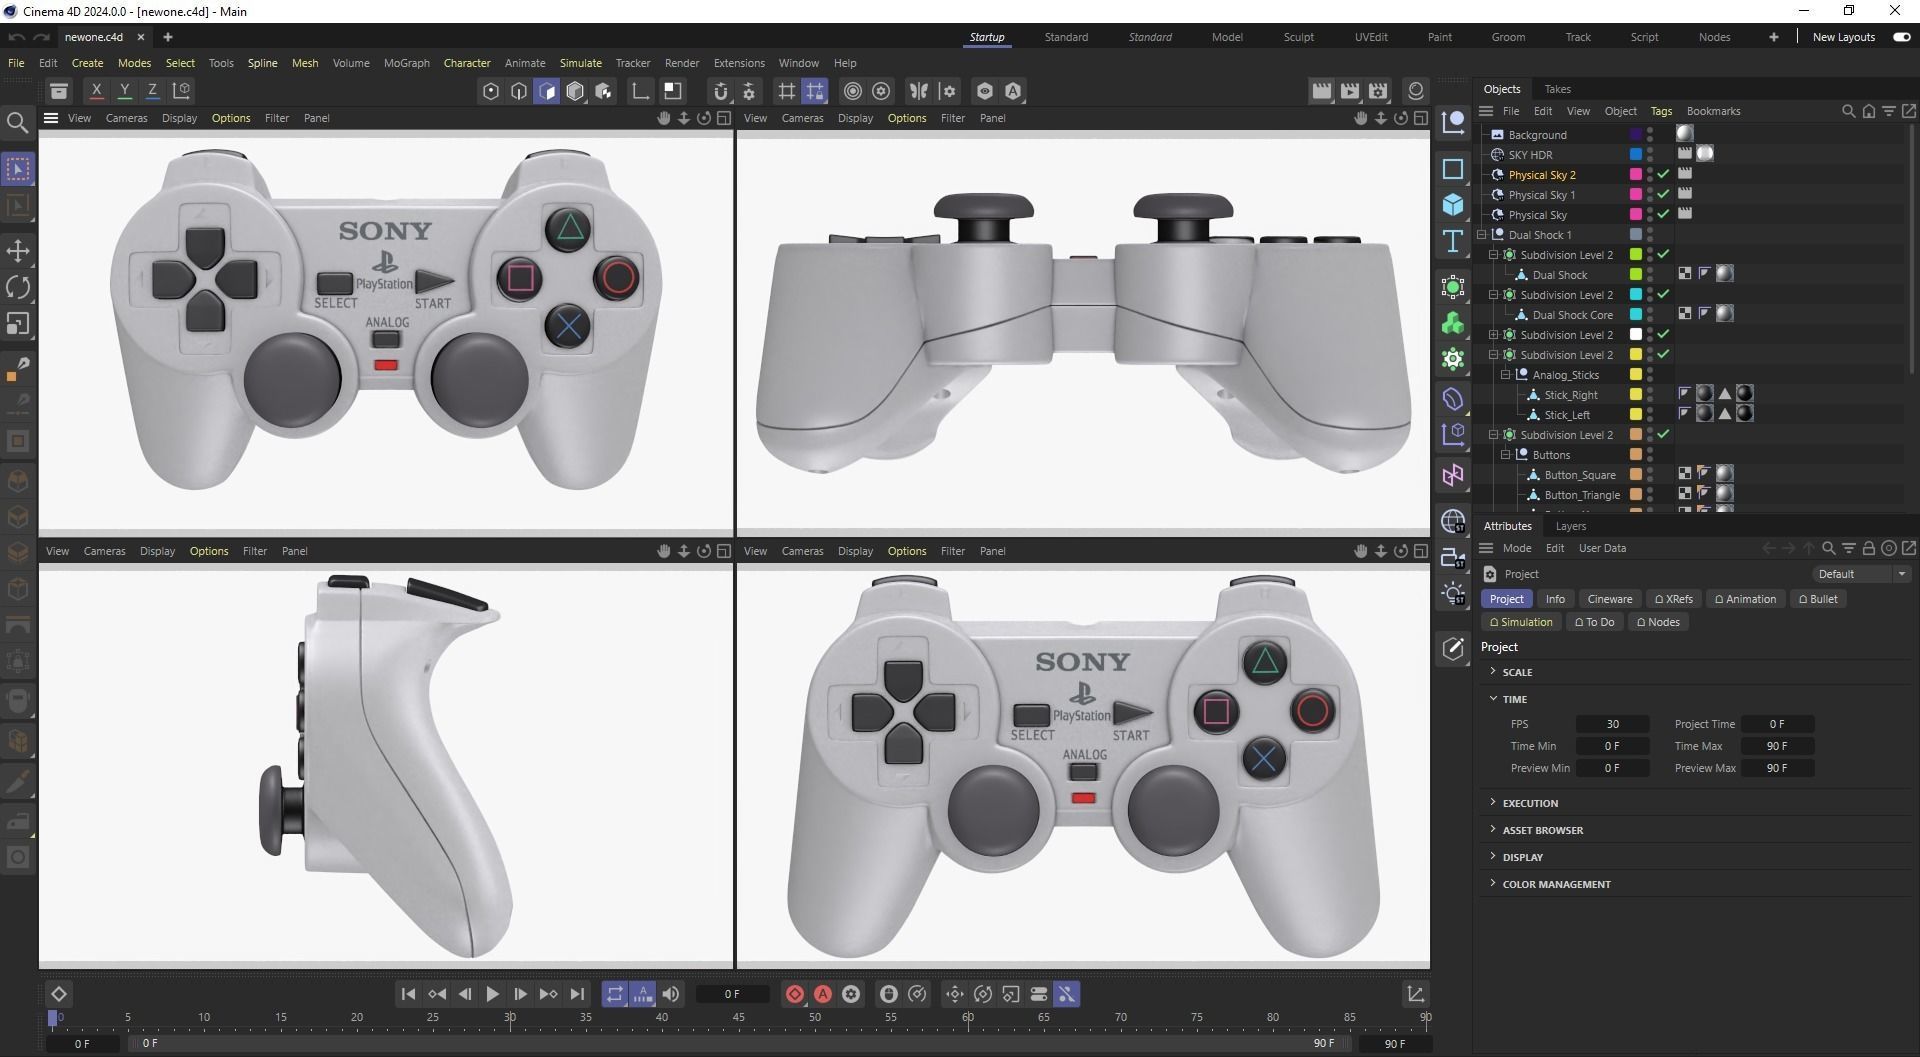The width and height of the screenshot is (1920, 1057).
Task: Toggle Background visibility dots
Action: (1650, 134)
